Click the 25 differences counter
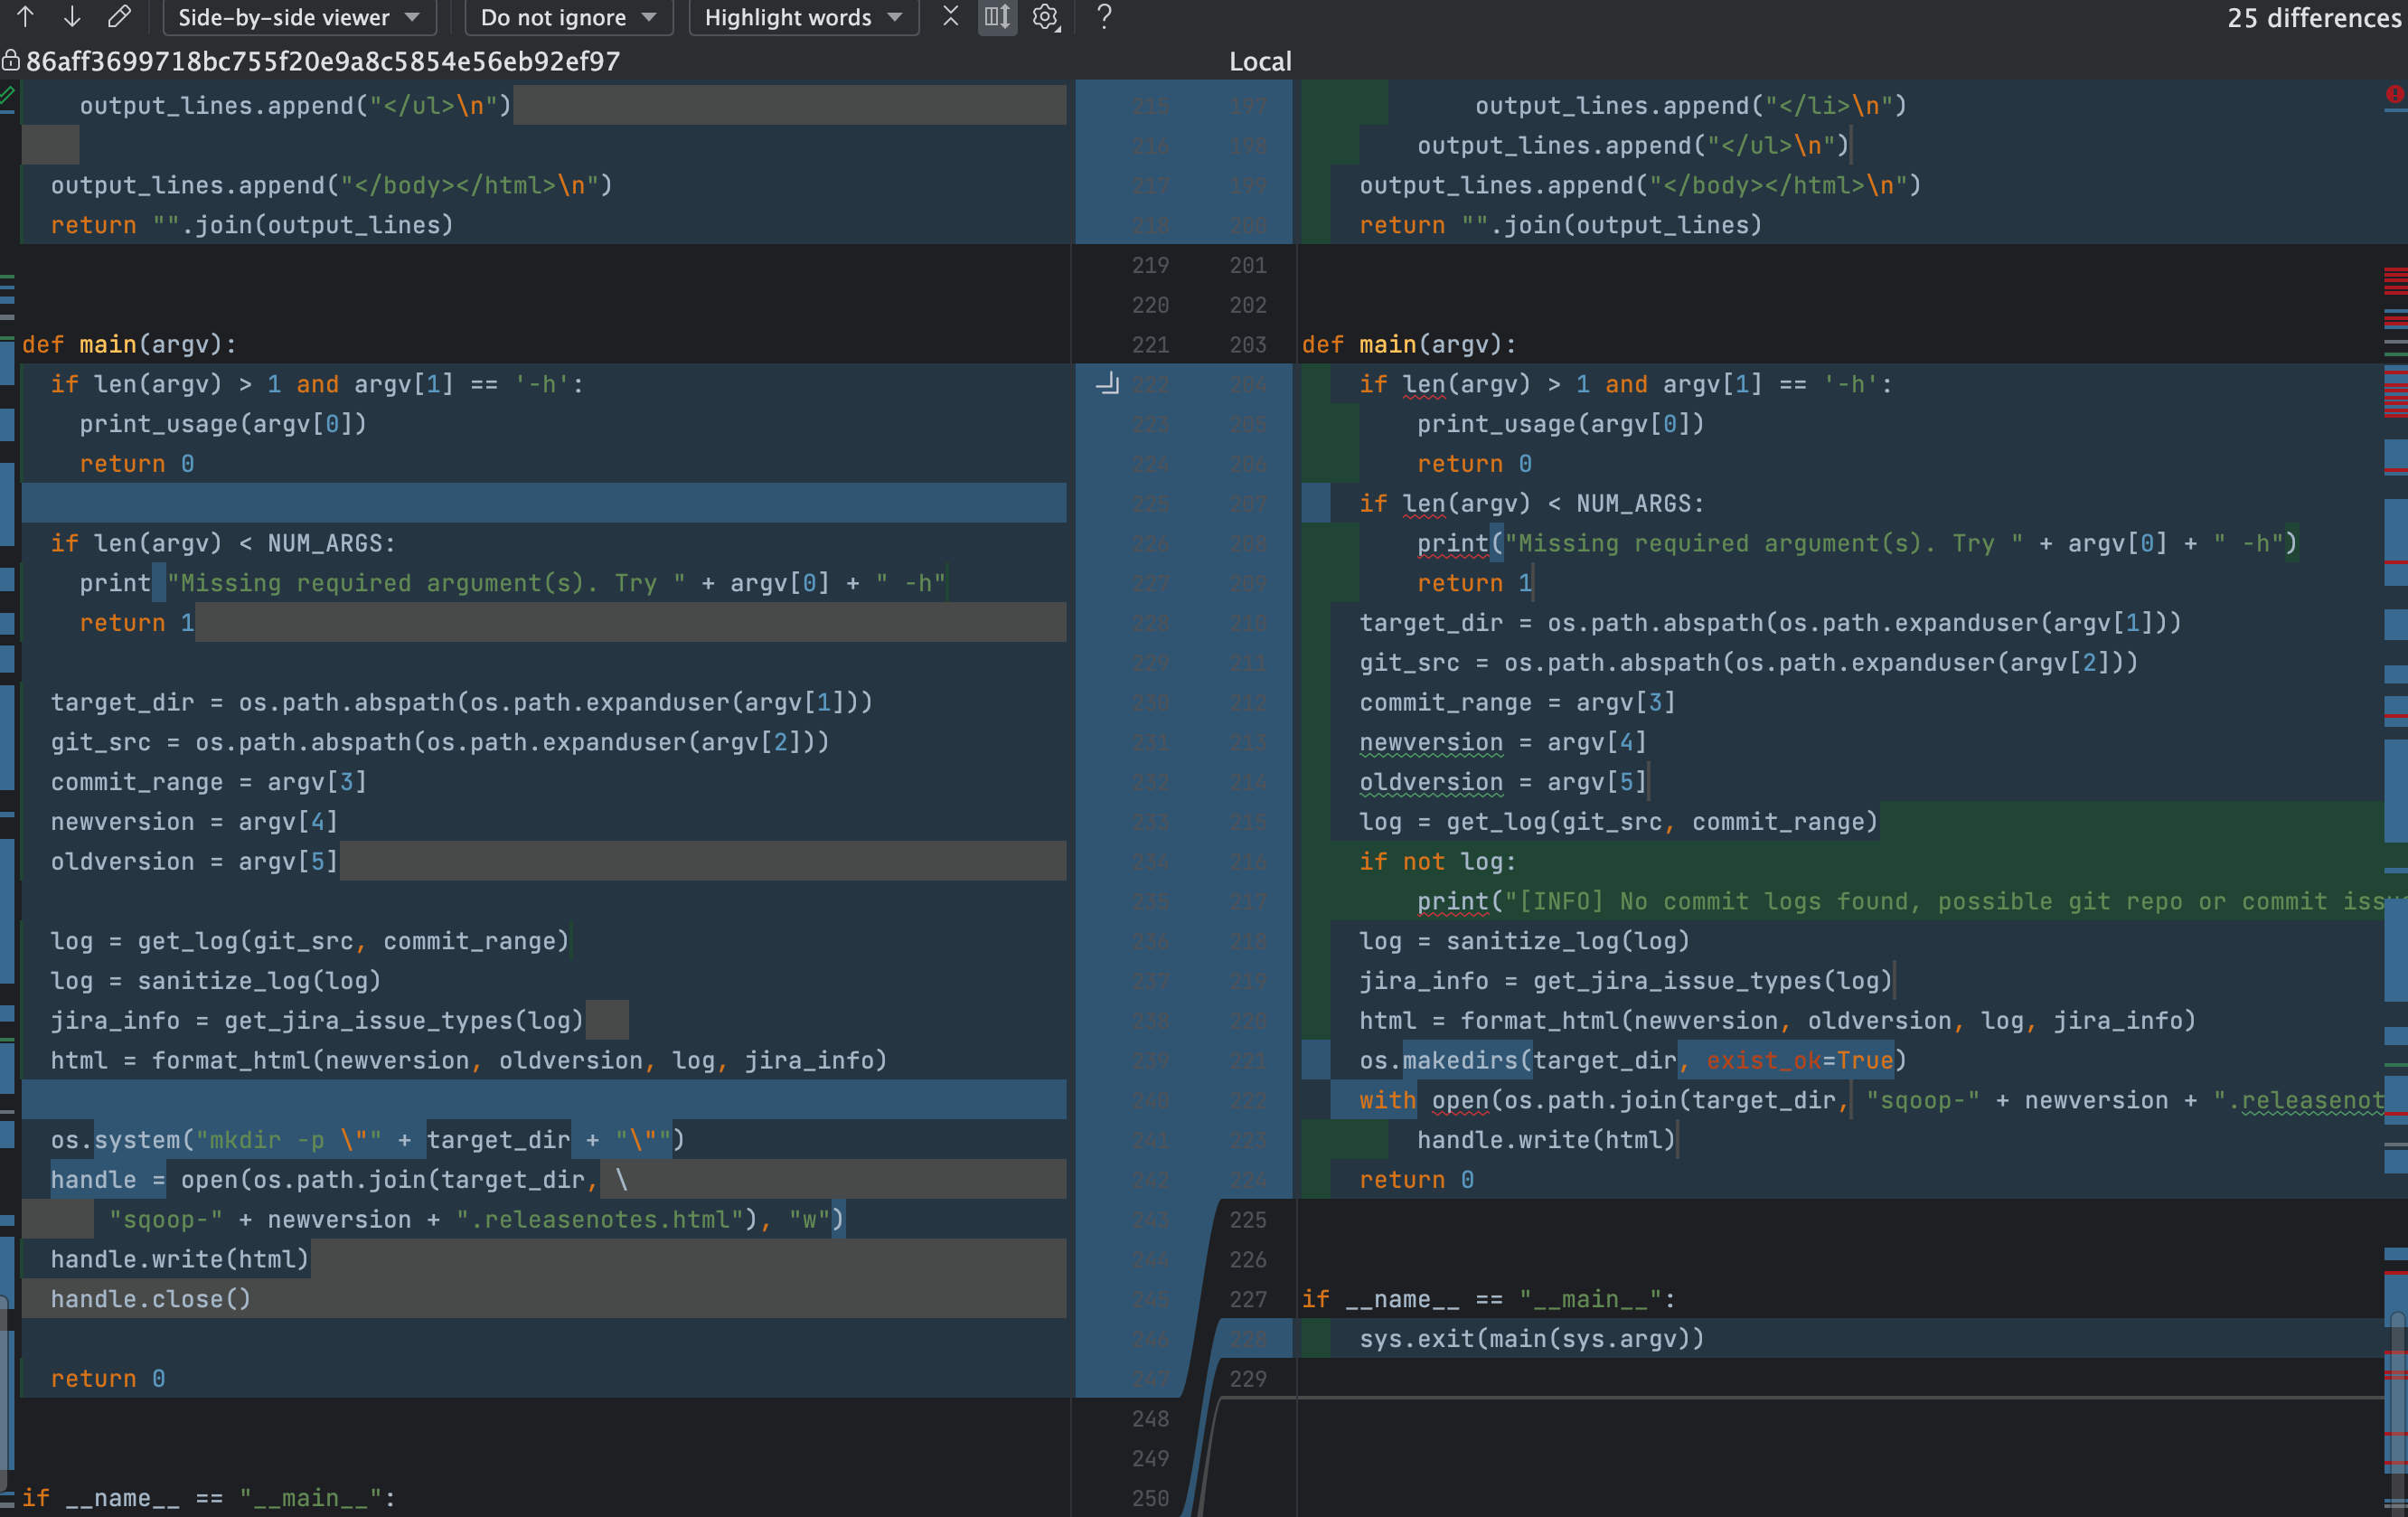2408x1517 pixels. [2315, 18]
